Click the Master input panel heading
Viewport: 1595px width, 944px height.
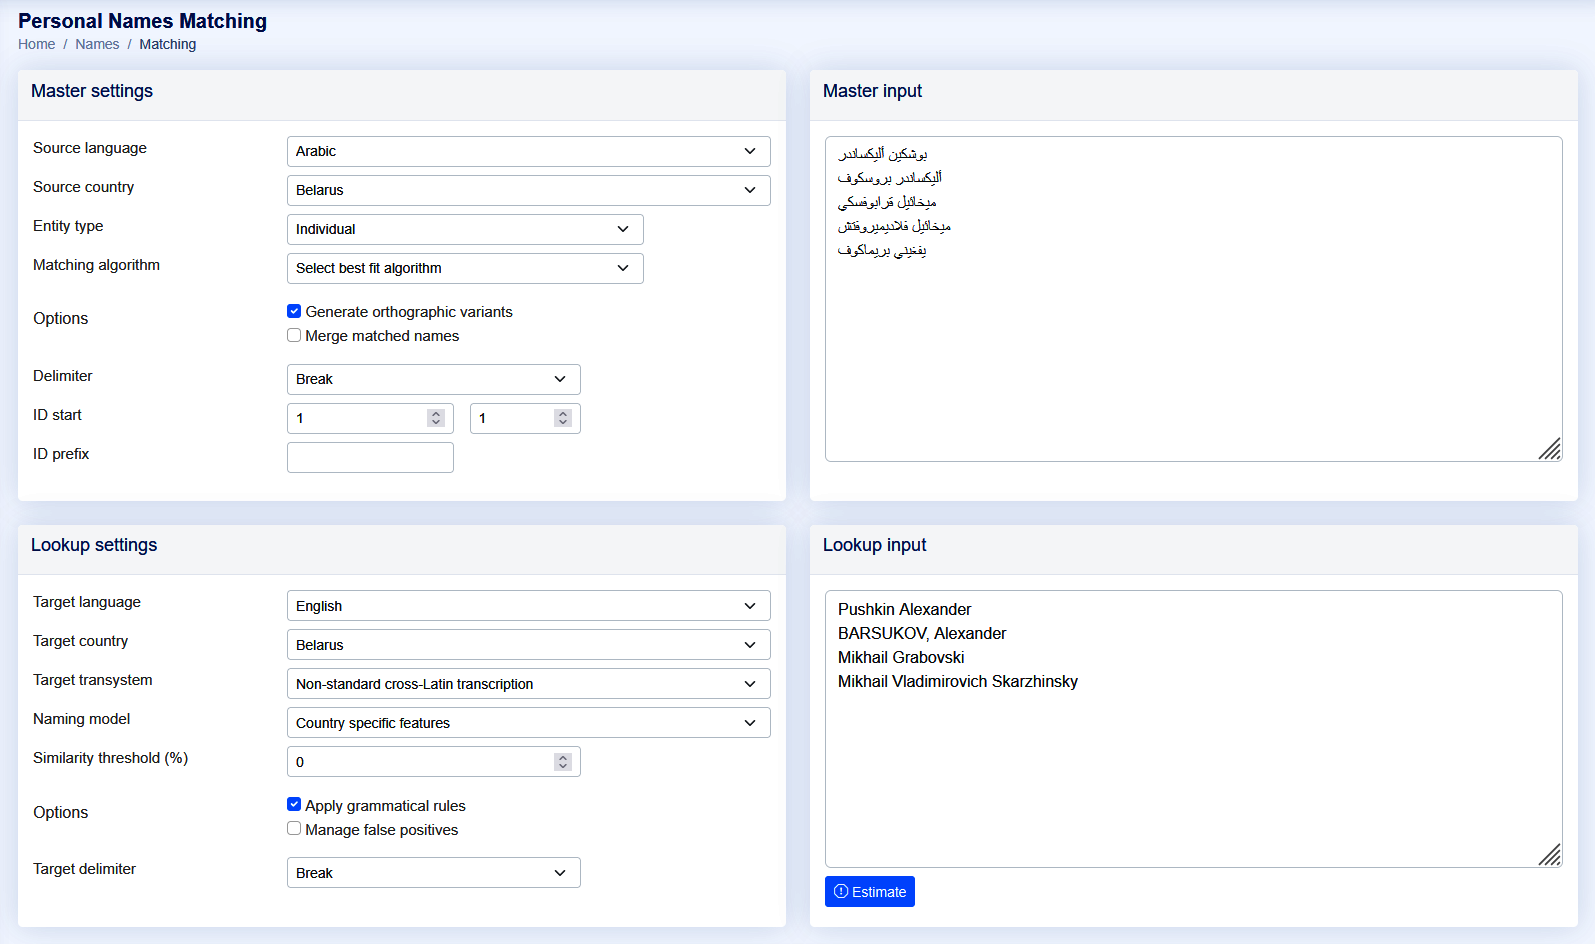[x=872, y=91]
